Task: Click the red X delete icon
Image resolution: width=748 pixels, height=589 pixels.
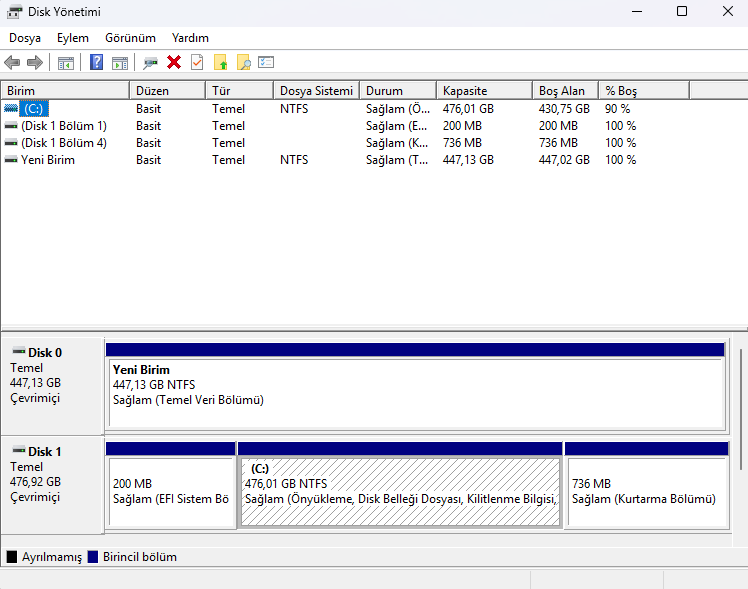Action: pos(174,62)
